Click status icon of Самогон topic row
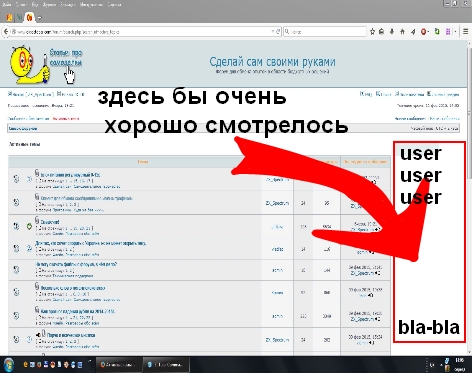Screen dimensions: 472x373 (x=16, y=226)
